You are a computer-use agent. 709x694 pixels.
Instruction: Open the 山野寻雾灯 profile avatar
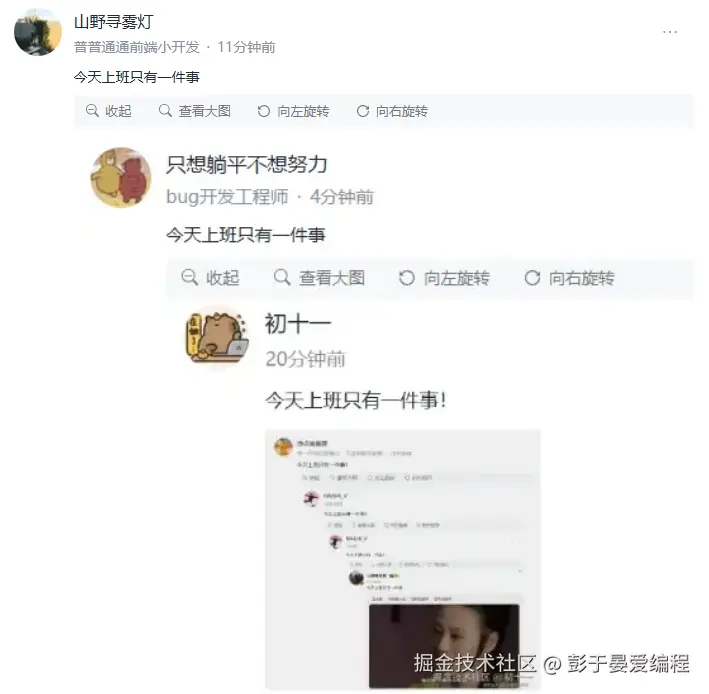click(x=38, y=33)
